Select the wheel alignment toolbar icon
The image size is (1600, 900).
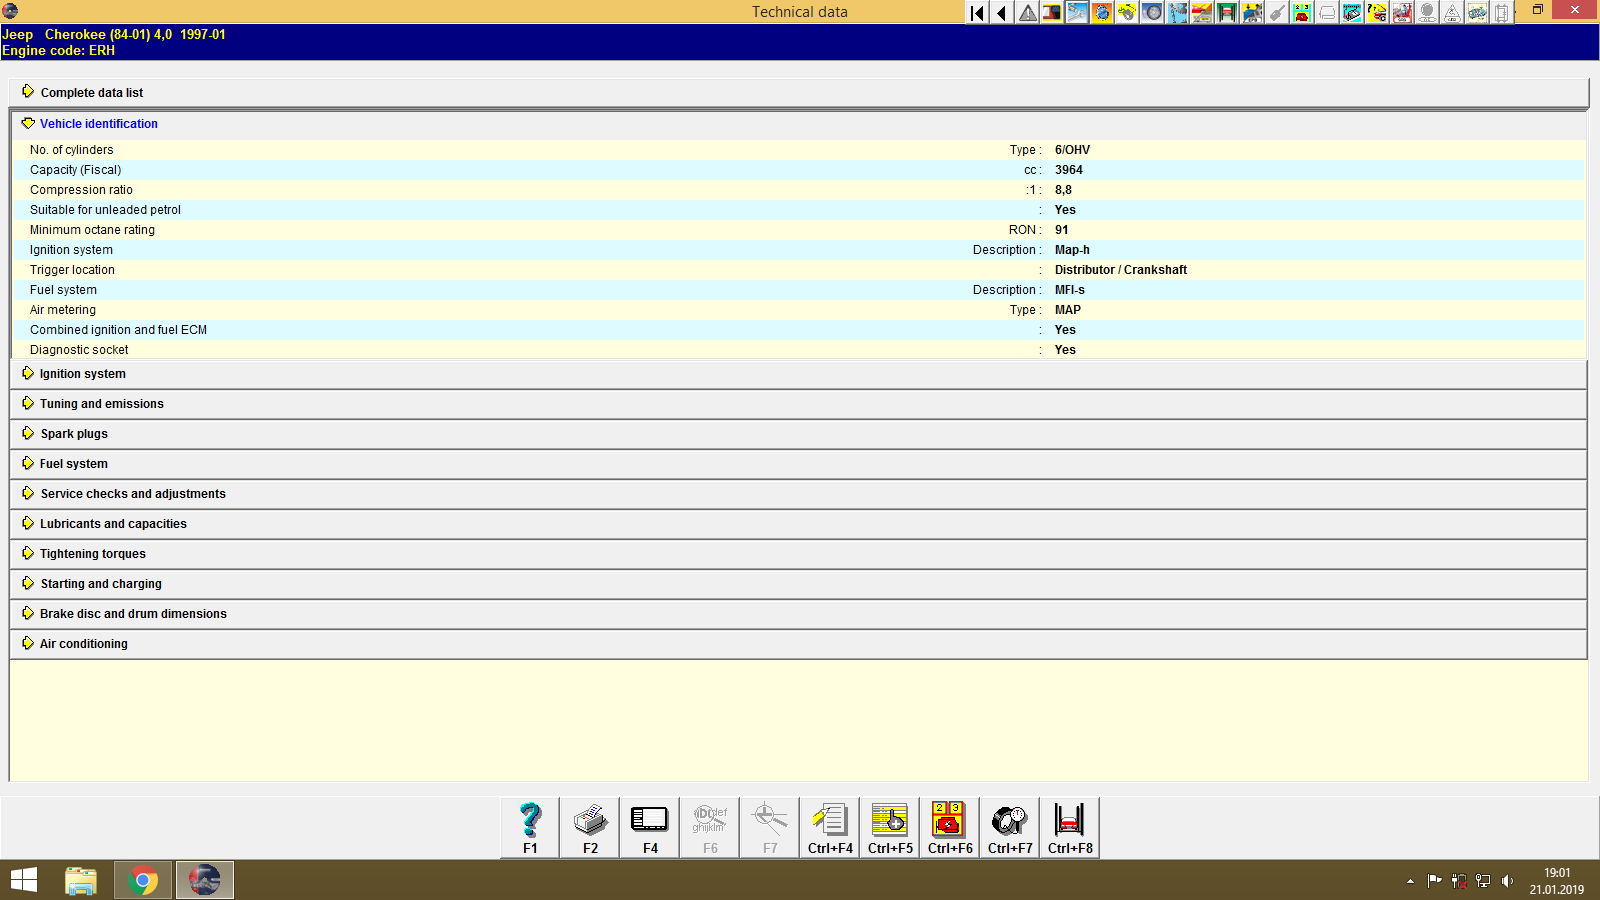1177,12
